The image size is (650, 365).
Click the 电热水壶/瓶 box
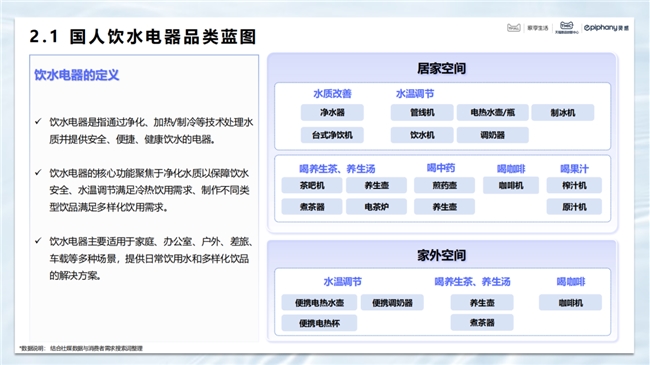(492, 112)
